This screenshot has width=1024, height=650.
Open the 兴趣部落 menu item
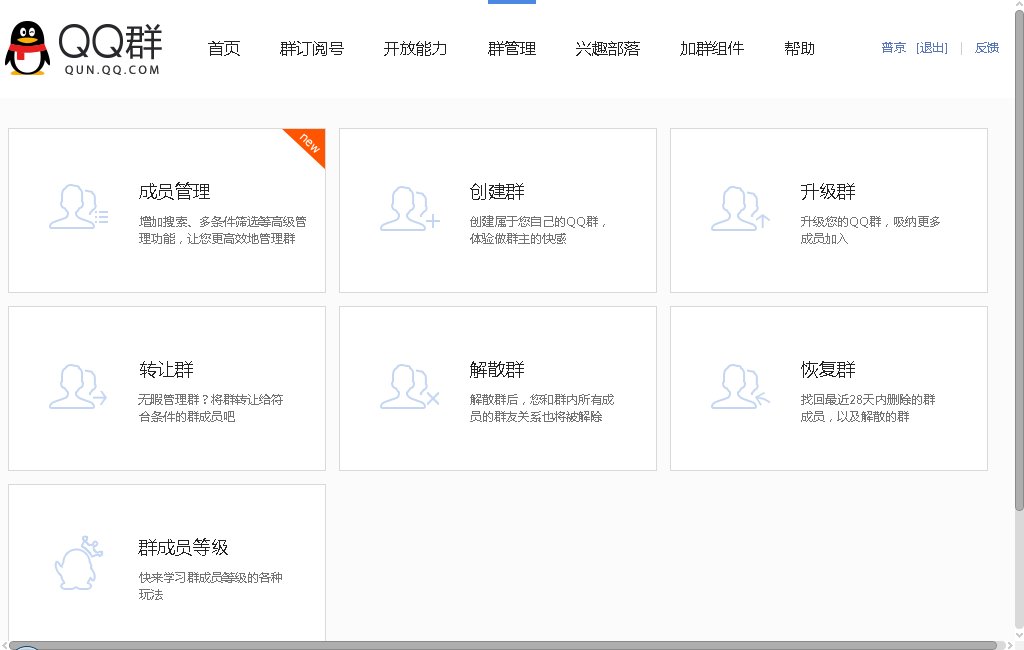point(609,47)
